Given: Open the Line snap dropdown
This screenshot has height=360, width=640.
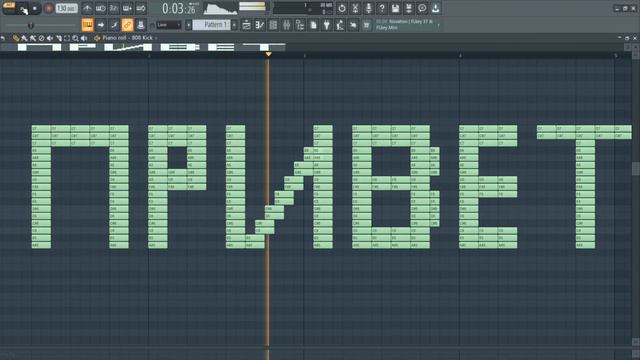Looking at the screenshot, I should coord(169,25).
